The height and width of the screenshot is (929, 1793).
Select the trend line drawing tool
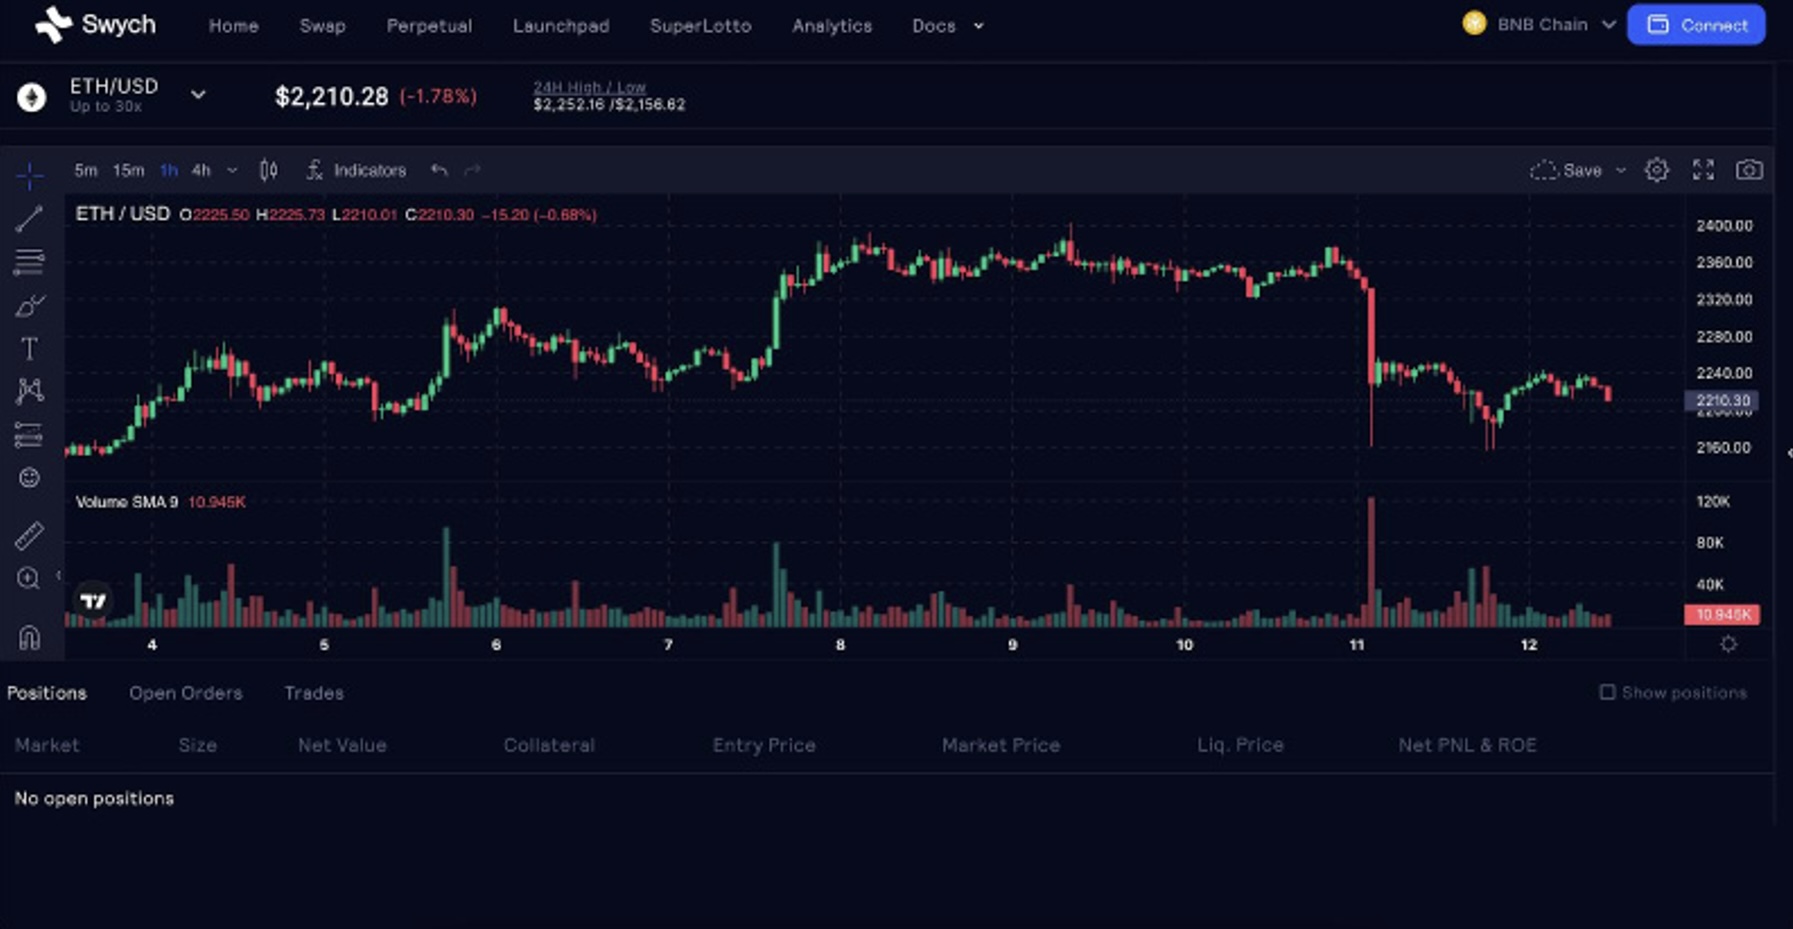coord(29,218)
